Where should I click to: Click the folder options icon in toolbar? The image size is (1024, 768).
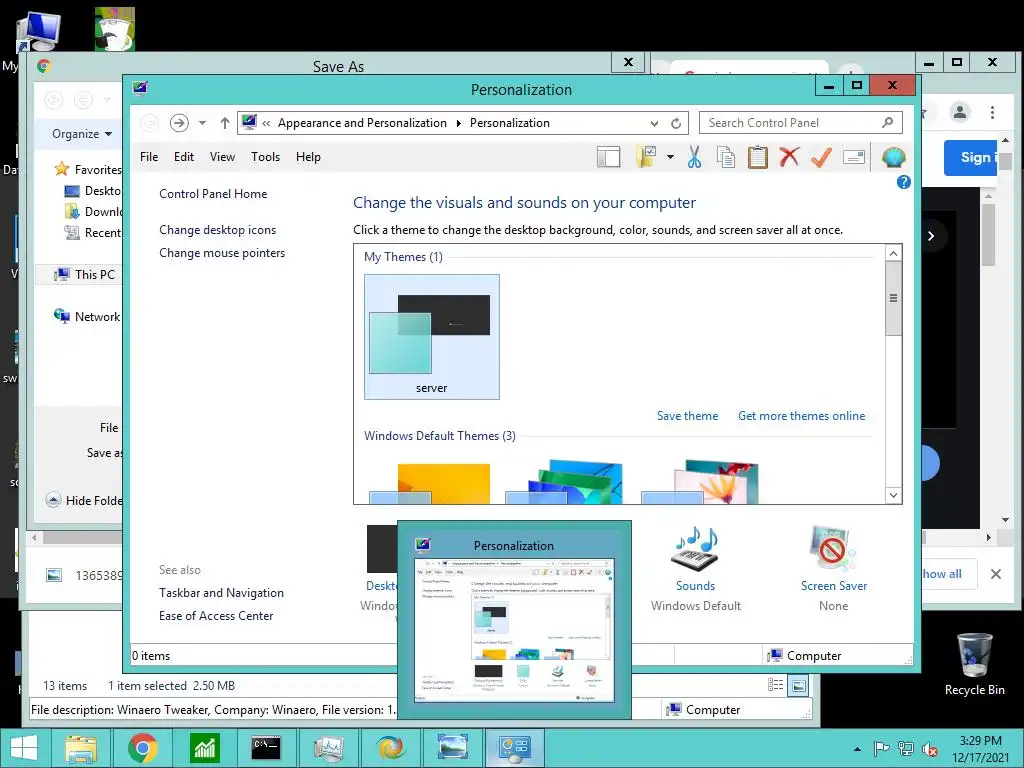tap(646, 157)
